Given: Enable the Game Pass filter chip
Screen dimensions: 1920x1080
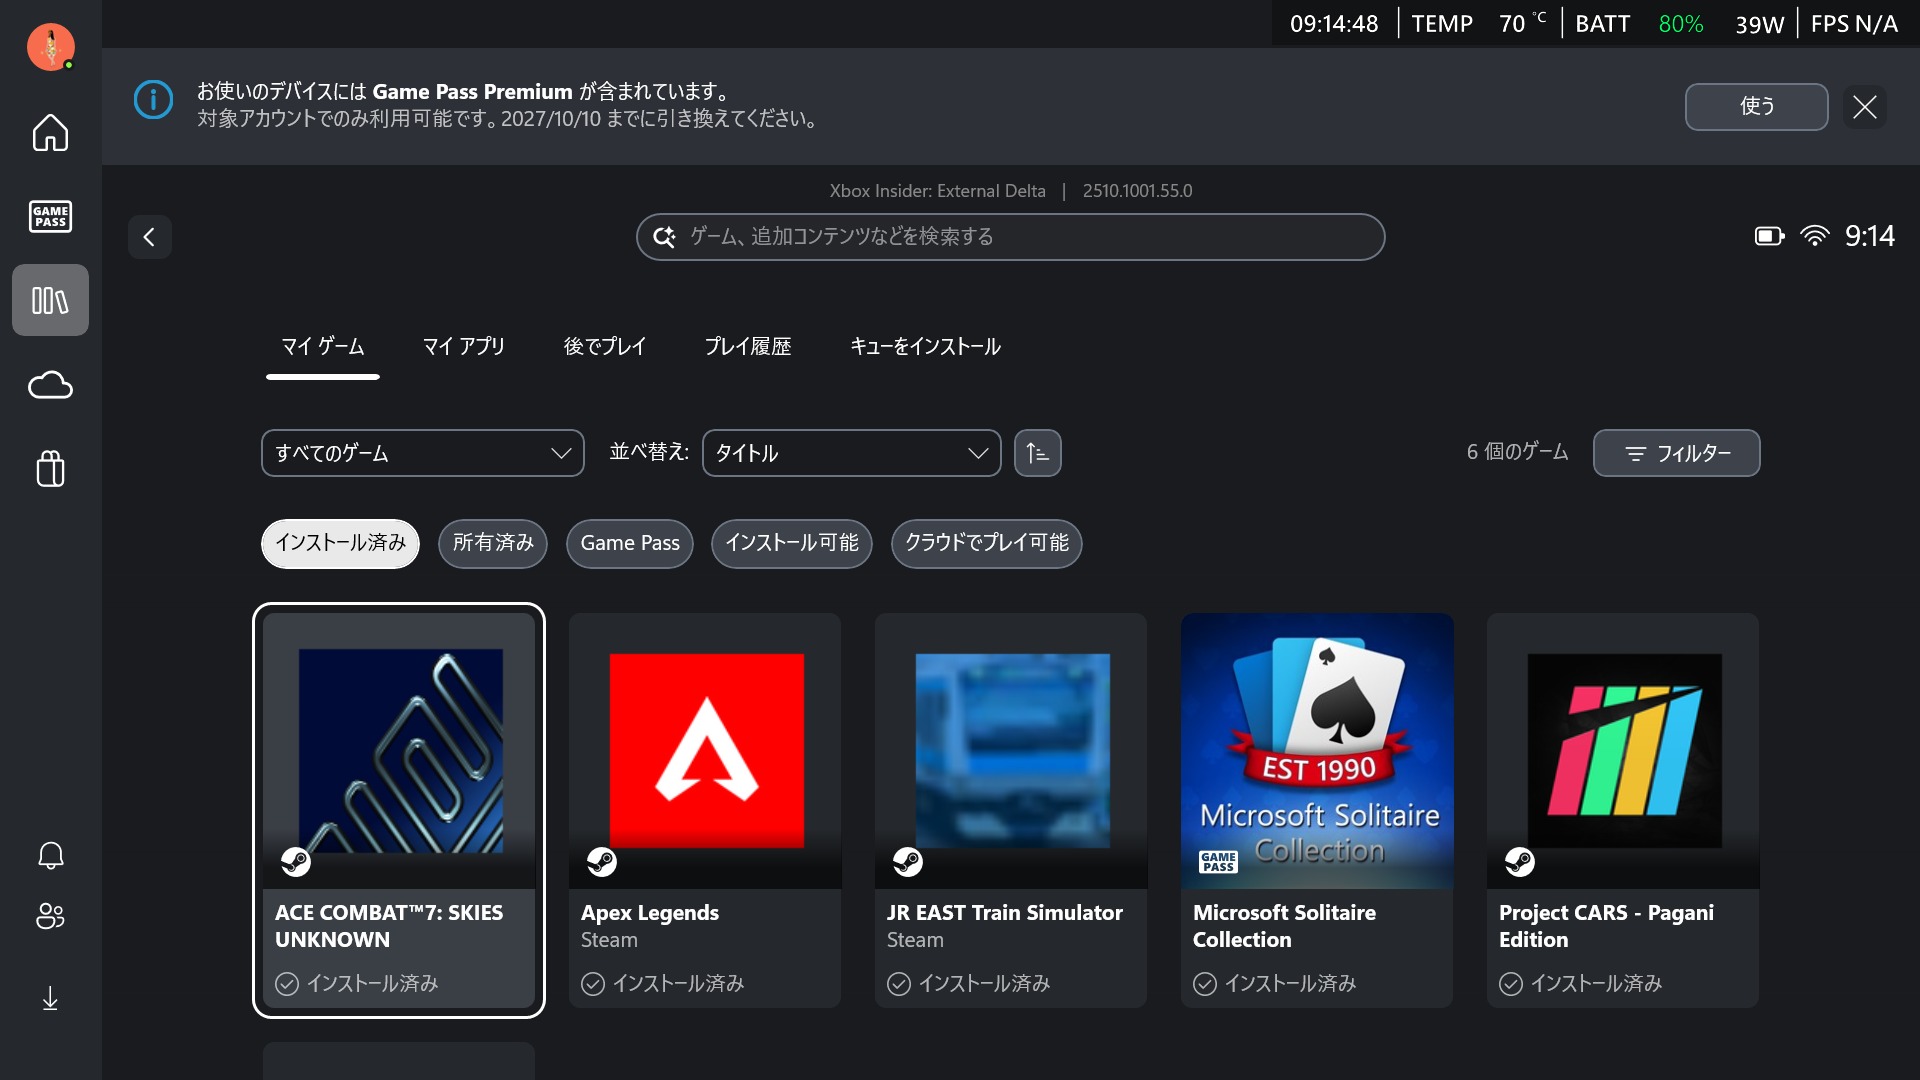Looking at the screenshot, I should tap(629, 543).
